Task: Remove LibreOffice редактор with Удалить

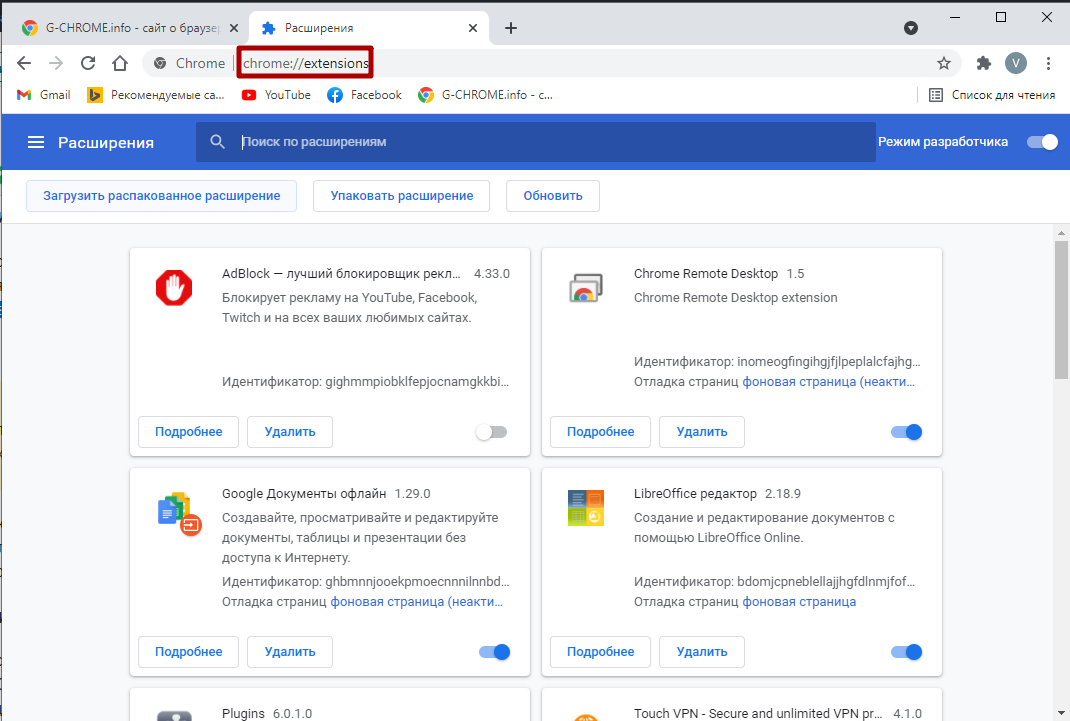Action: click(702, 652)
